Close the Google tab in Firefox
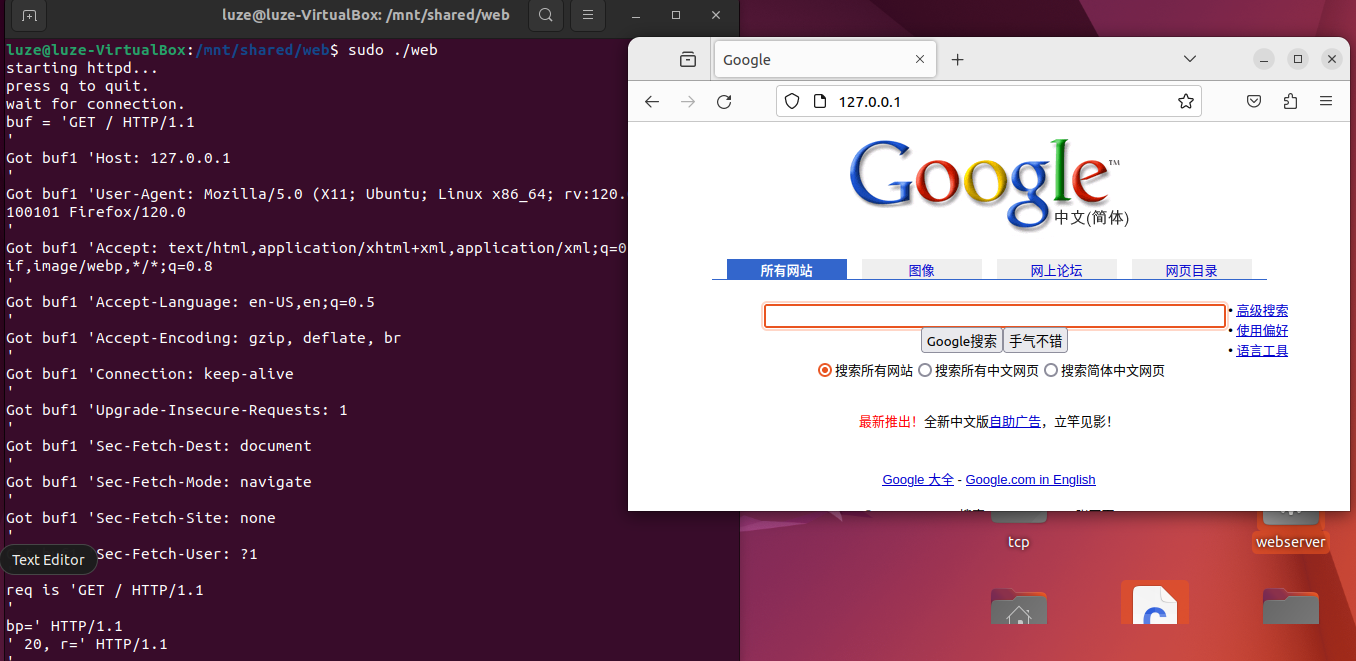1356x661 pixels. pos(920,60)
